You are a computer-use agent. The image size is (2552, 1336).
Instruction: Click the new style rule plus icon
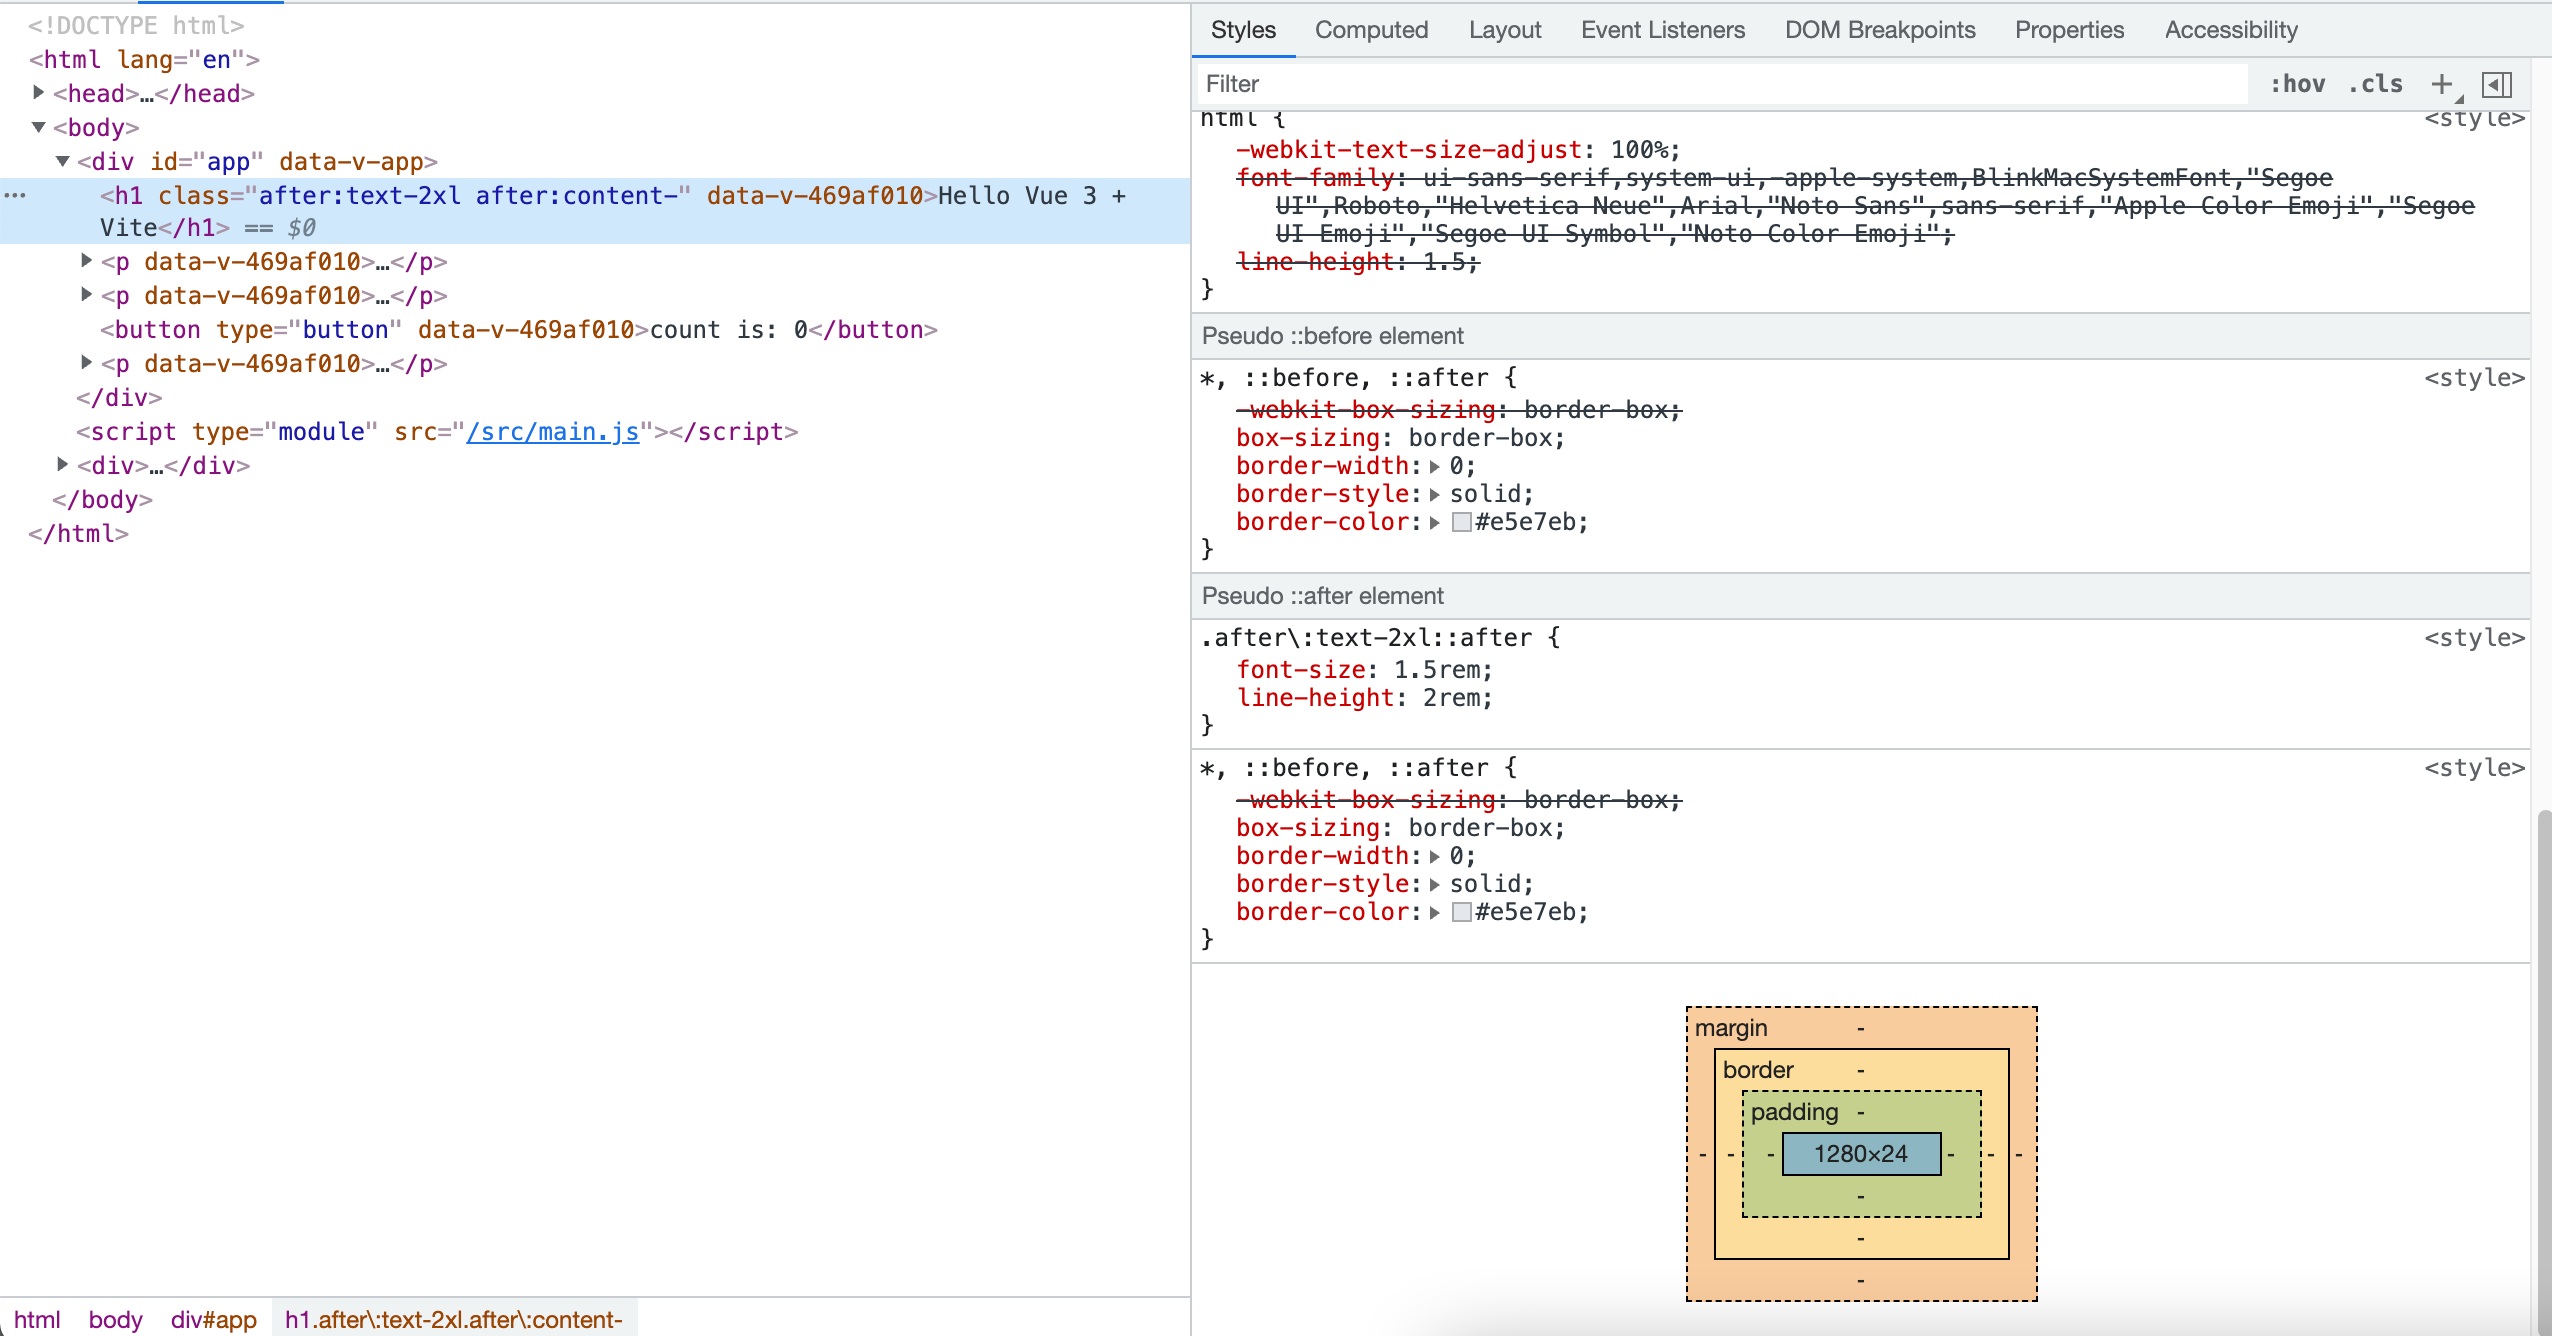[x=2441, y=84]
